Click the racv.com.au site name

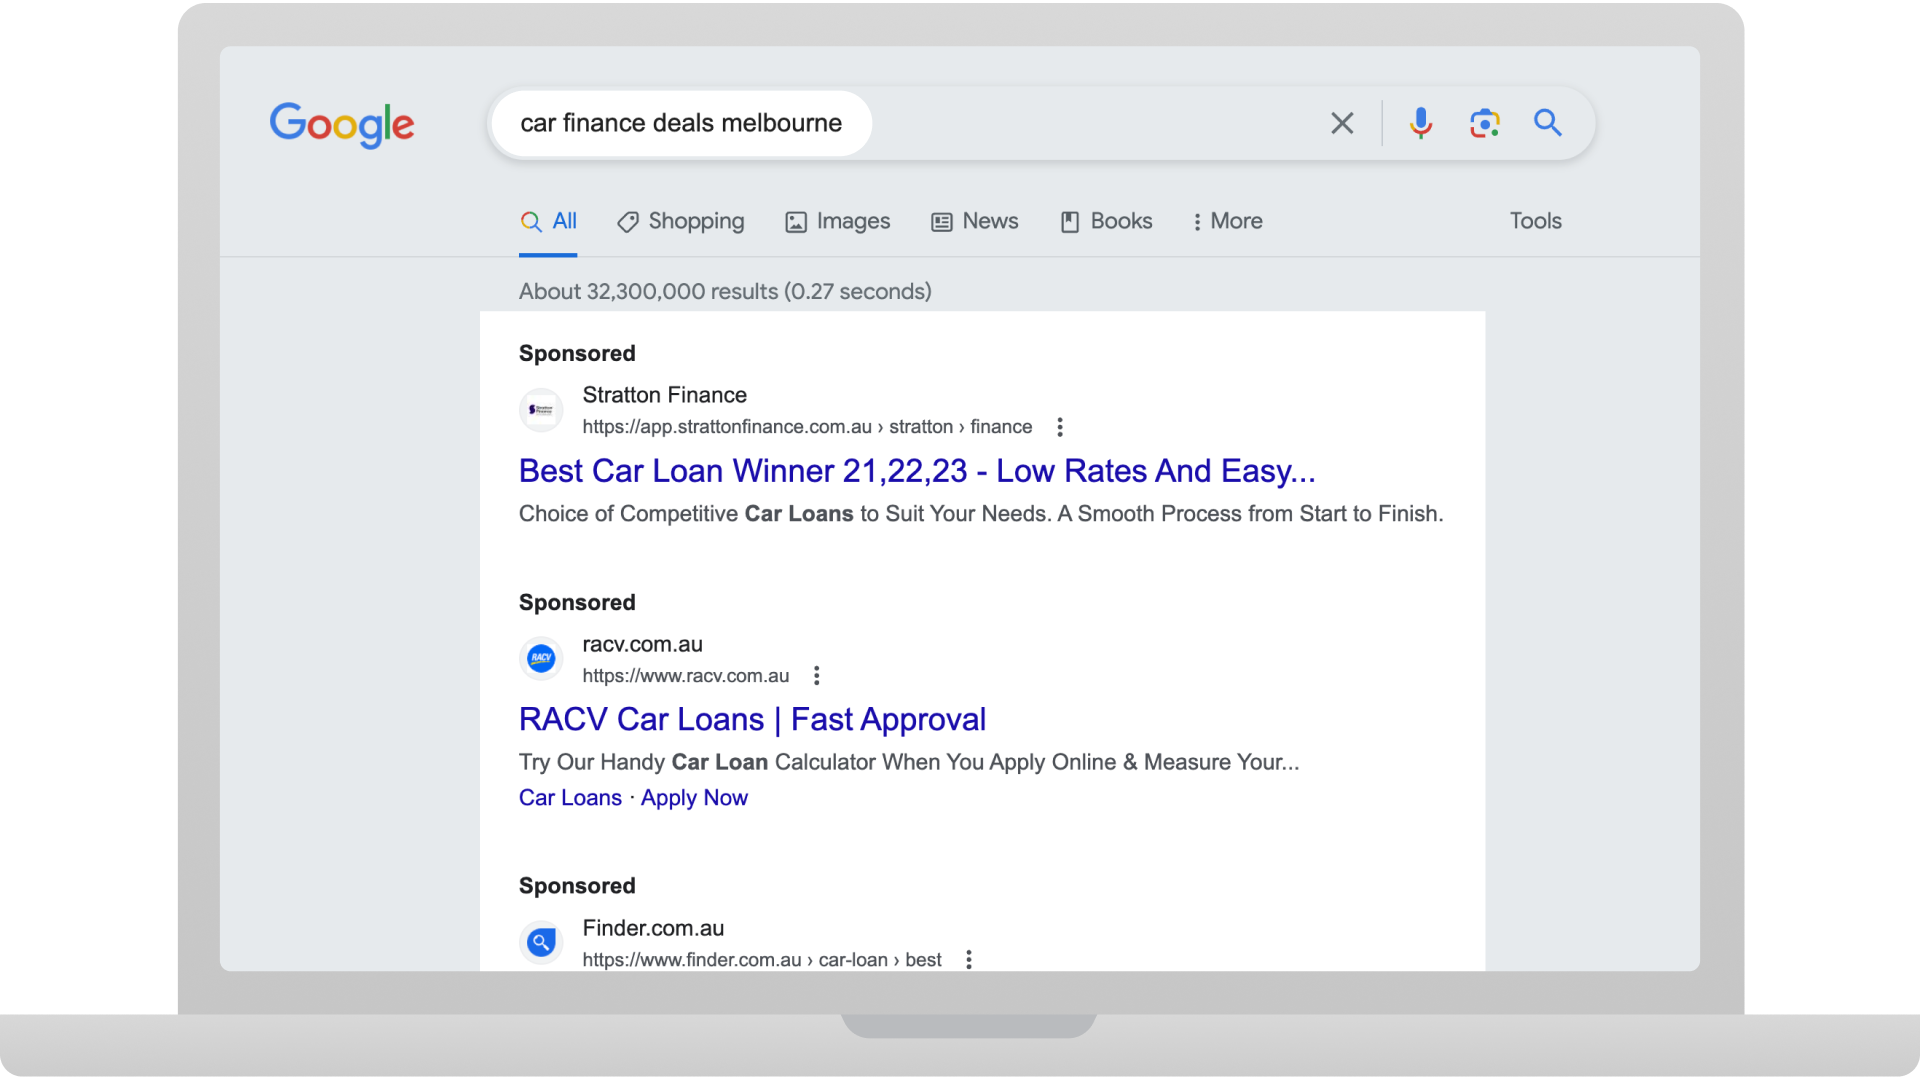click(x=642, y=644)
